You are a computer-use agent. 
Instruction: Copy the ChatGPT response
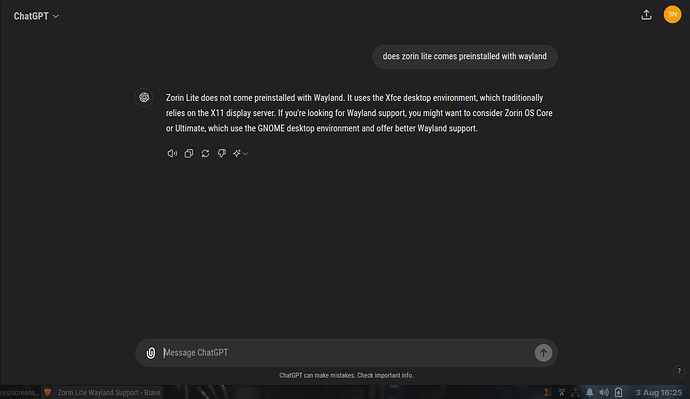coord(188,154)
